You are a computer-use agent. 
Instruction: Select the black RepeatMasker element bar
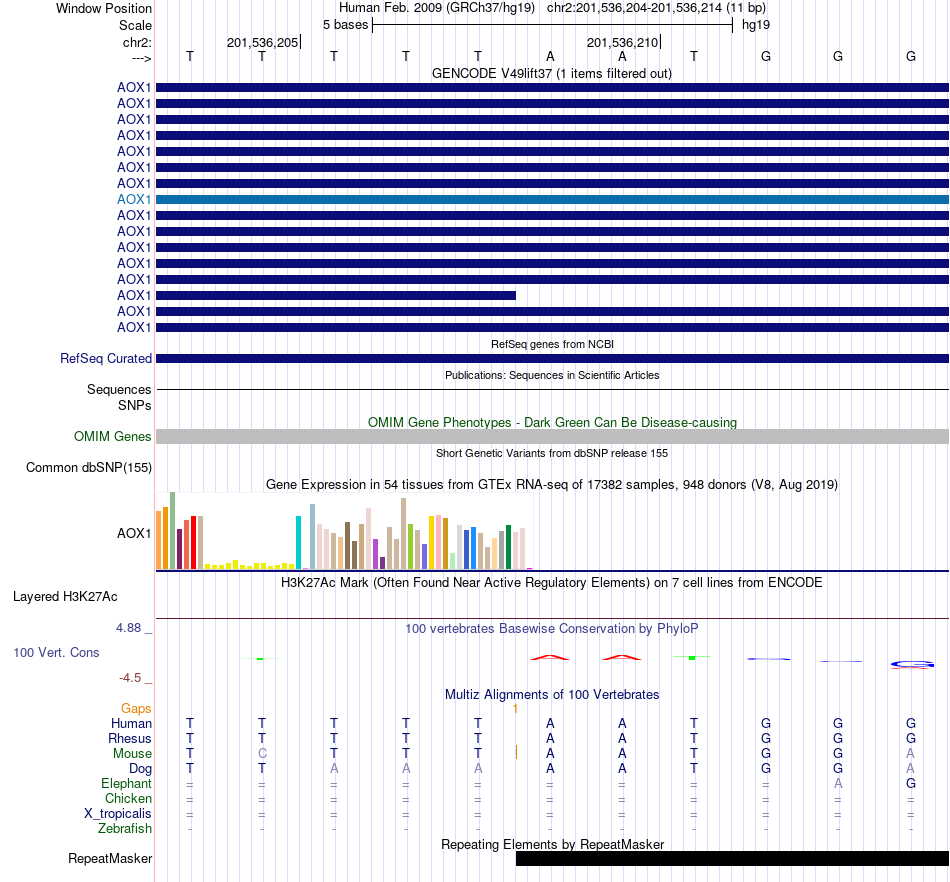pyautogui.click(x=732, y=858)
